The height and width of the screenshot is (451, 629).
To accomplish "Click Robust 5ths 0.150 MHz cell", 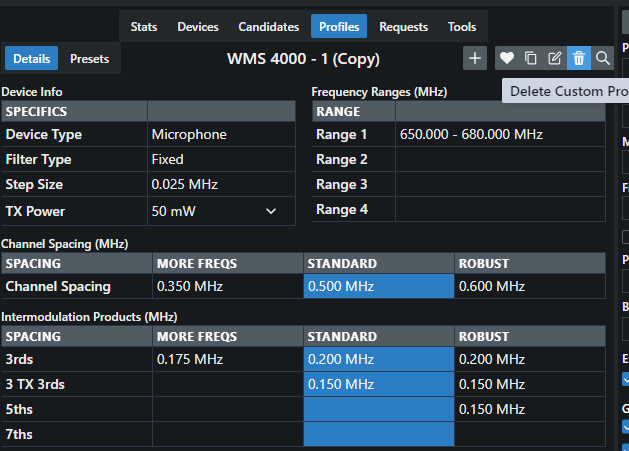I will pos(530,409).
